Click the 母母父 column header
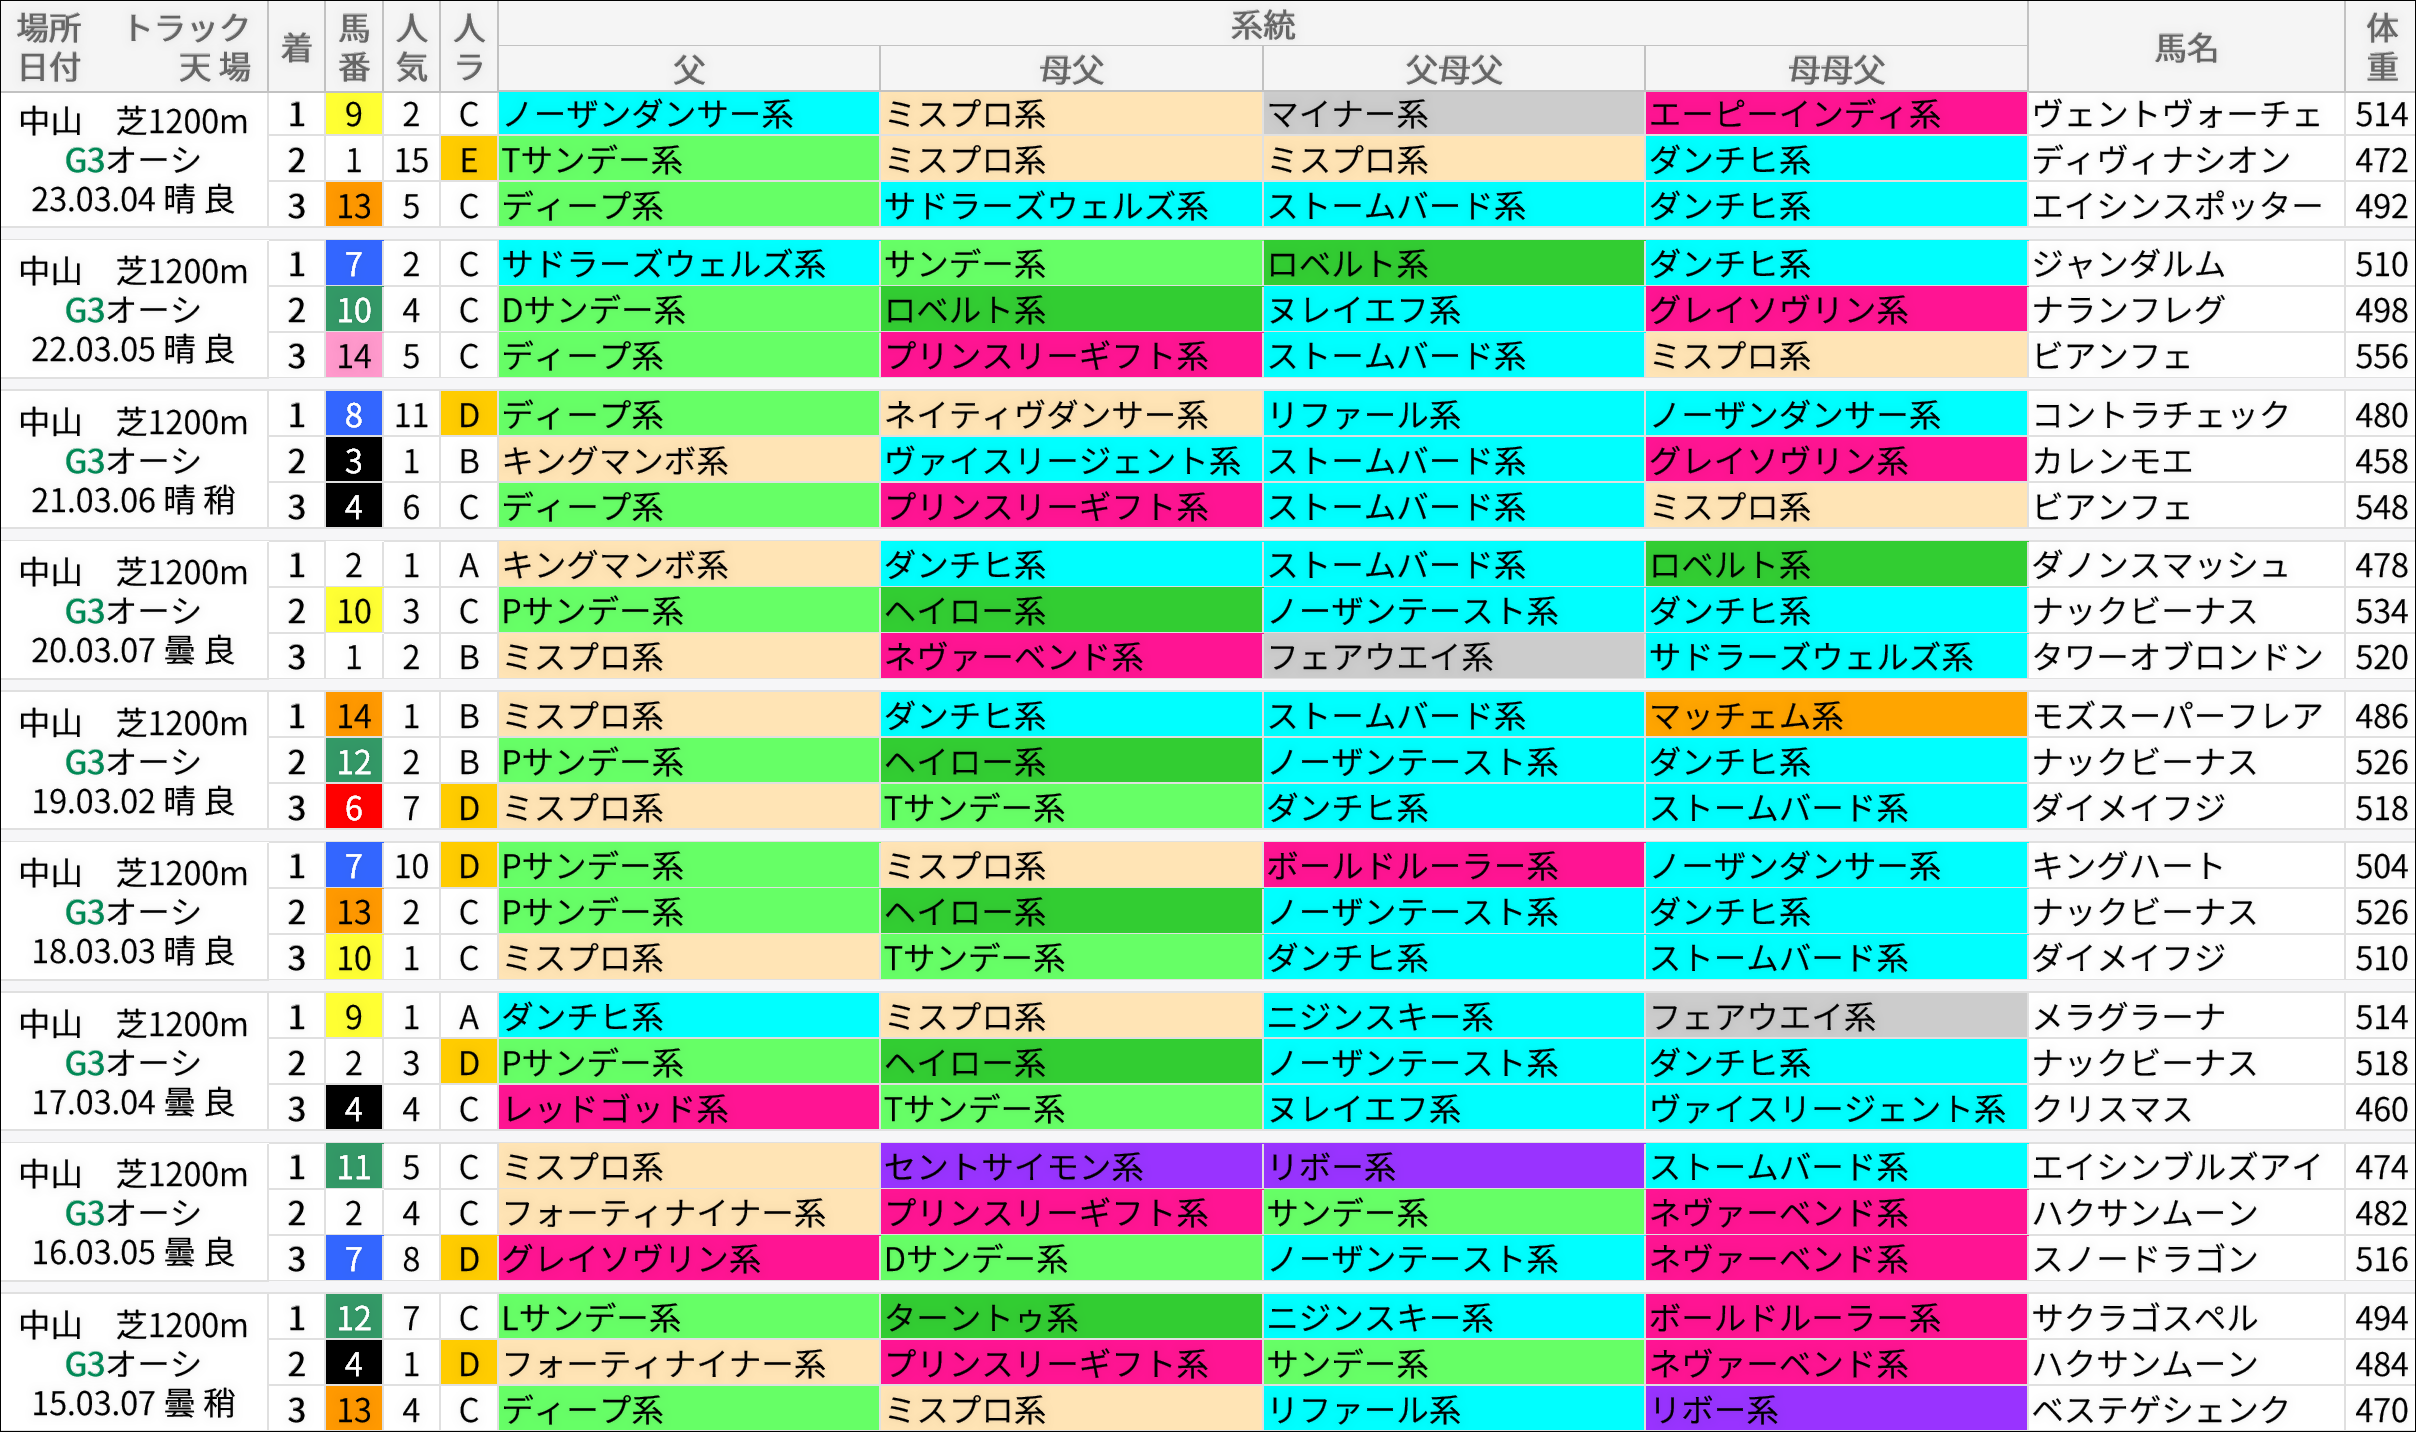This screenshot has height=1432, width=2416. point(1836,69)
